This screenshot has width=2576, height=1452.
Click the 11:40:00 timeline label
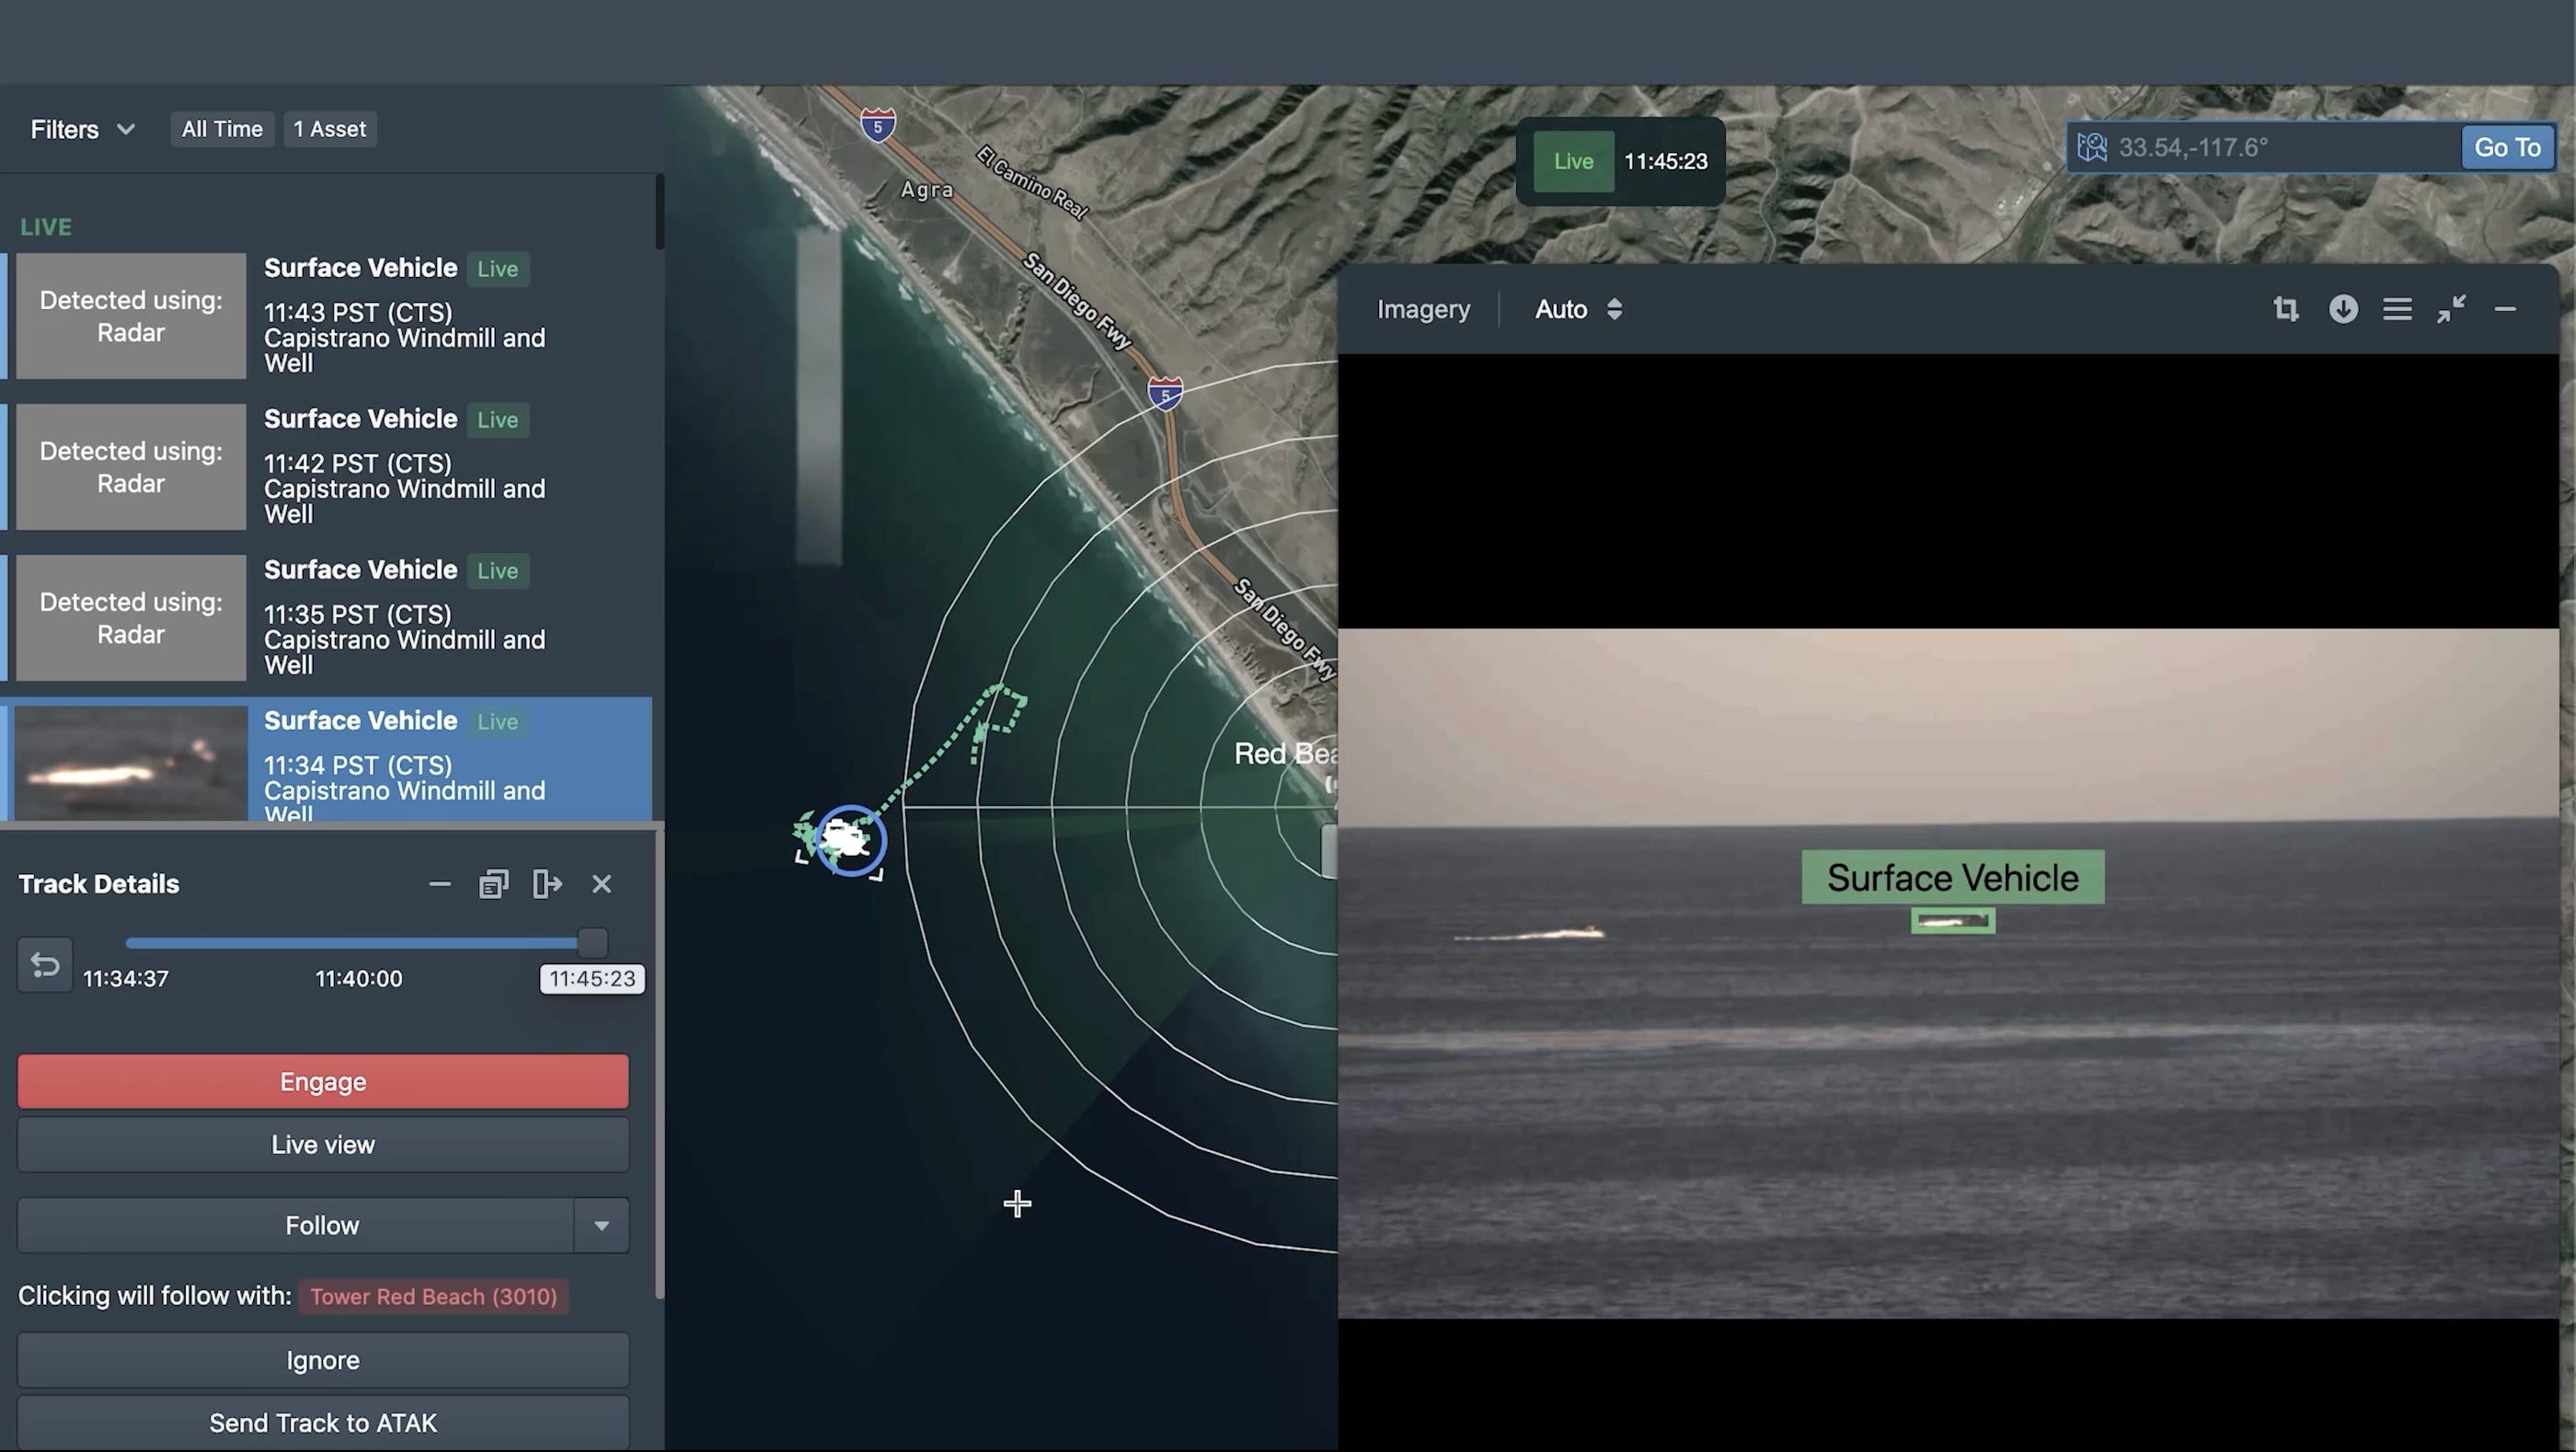pos(359,979)
